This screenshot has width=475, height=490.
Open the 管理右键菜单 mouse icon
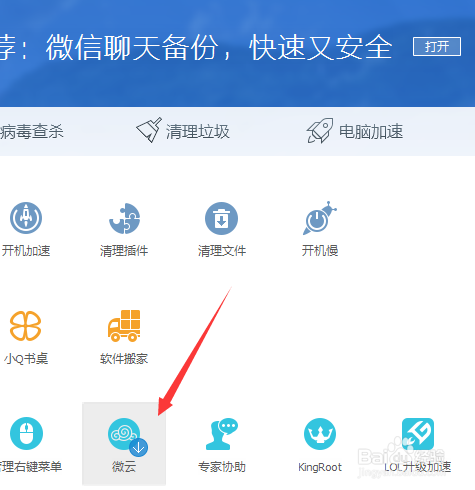26,433
